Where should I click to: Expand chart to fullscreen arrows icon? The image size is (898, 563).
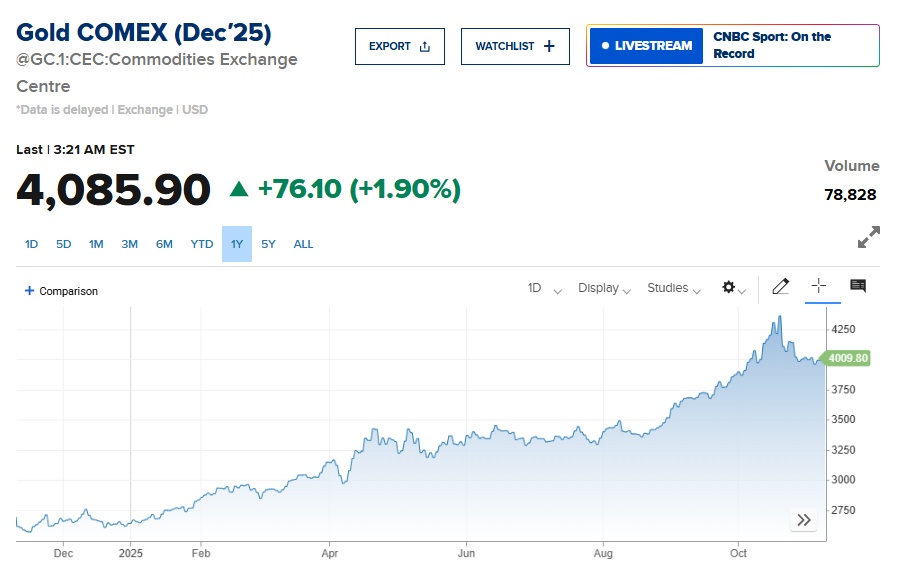pos(868,237)
